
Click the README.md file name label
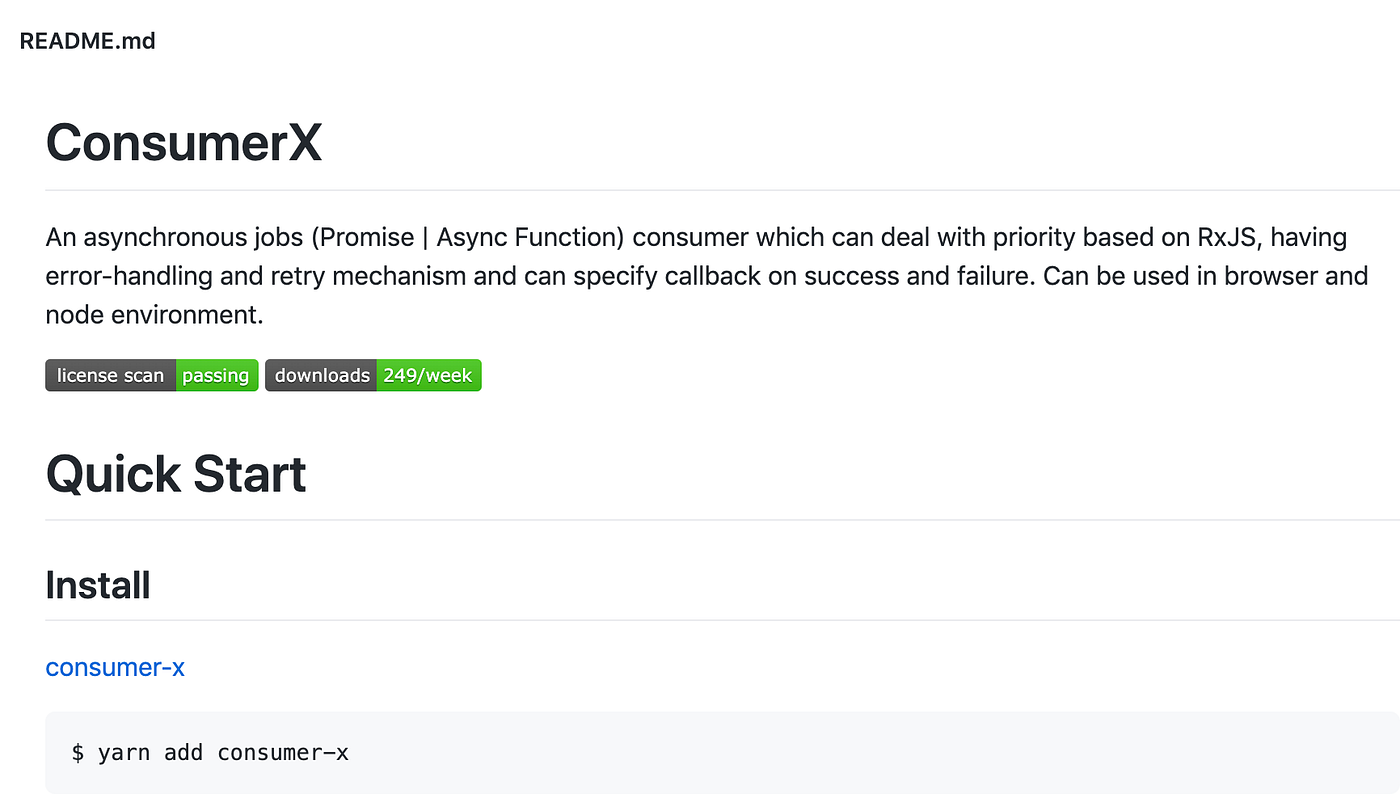87,41
